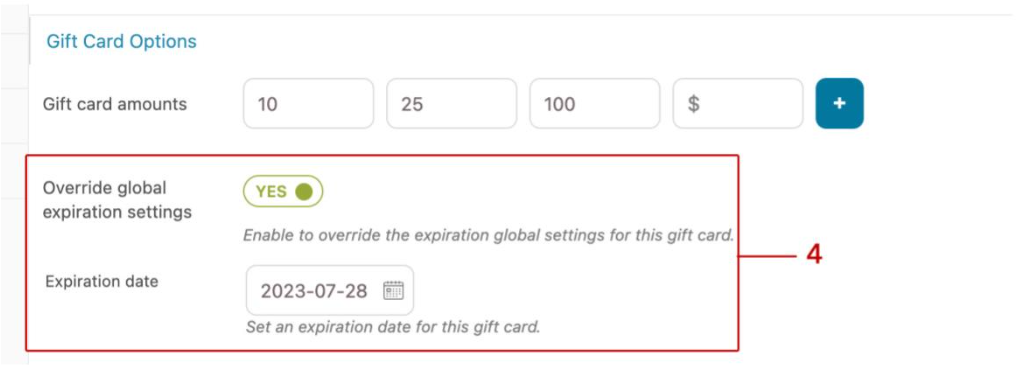Click the red number 4 annotation
1016x365 pixels.
[x=814, y=255]
